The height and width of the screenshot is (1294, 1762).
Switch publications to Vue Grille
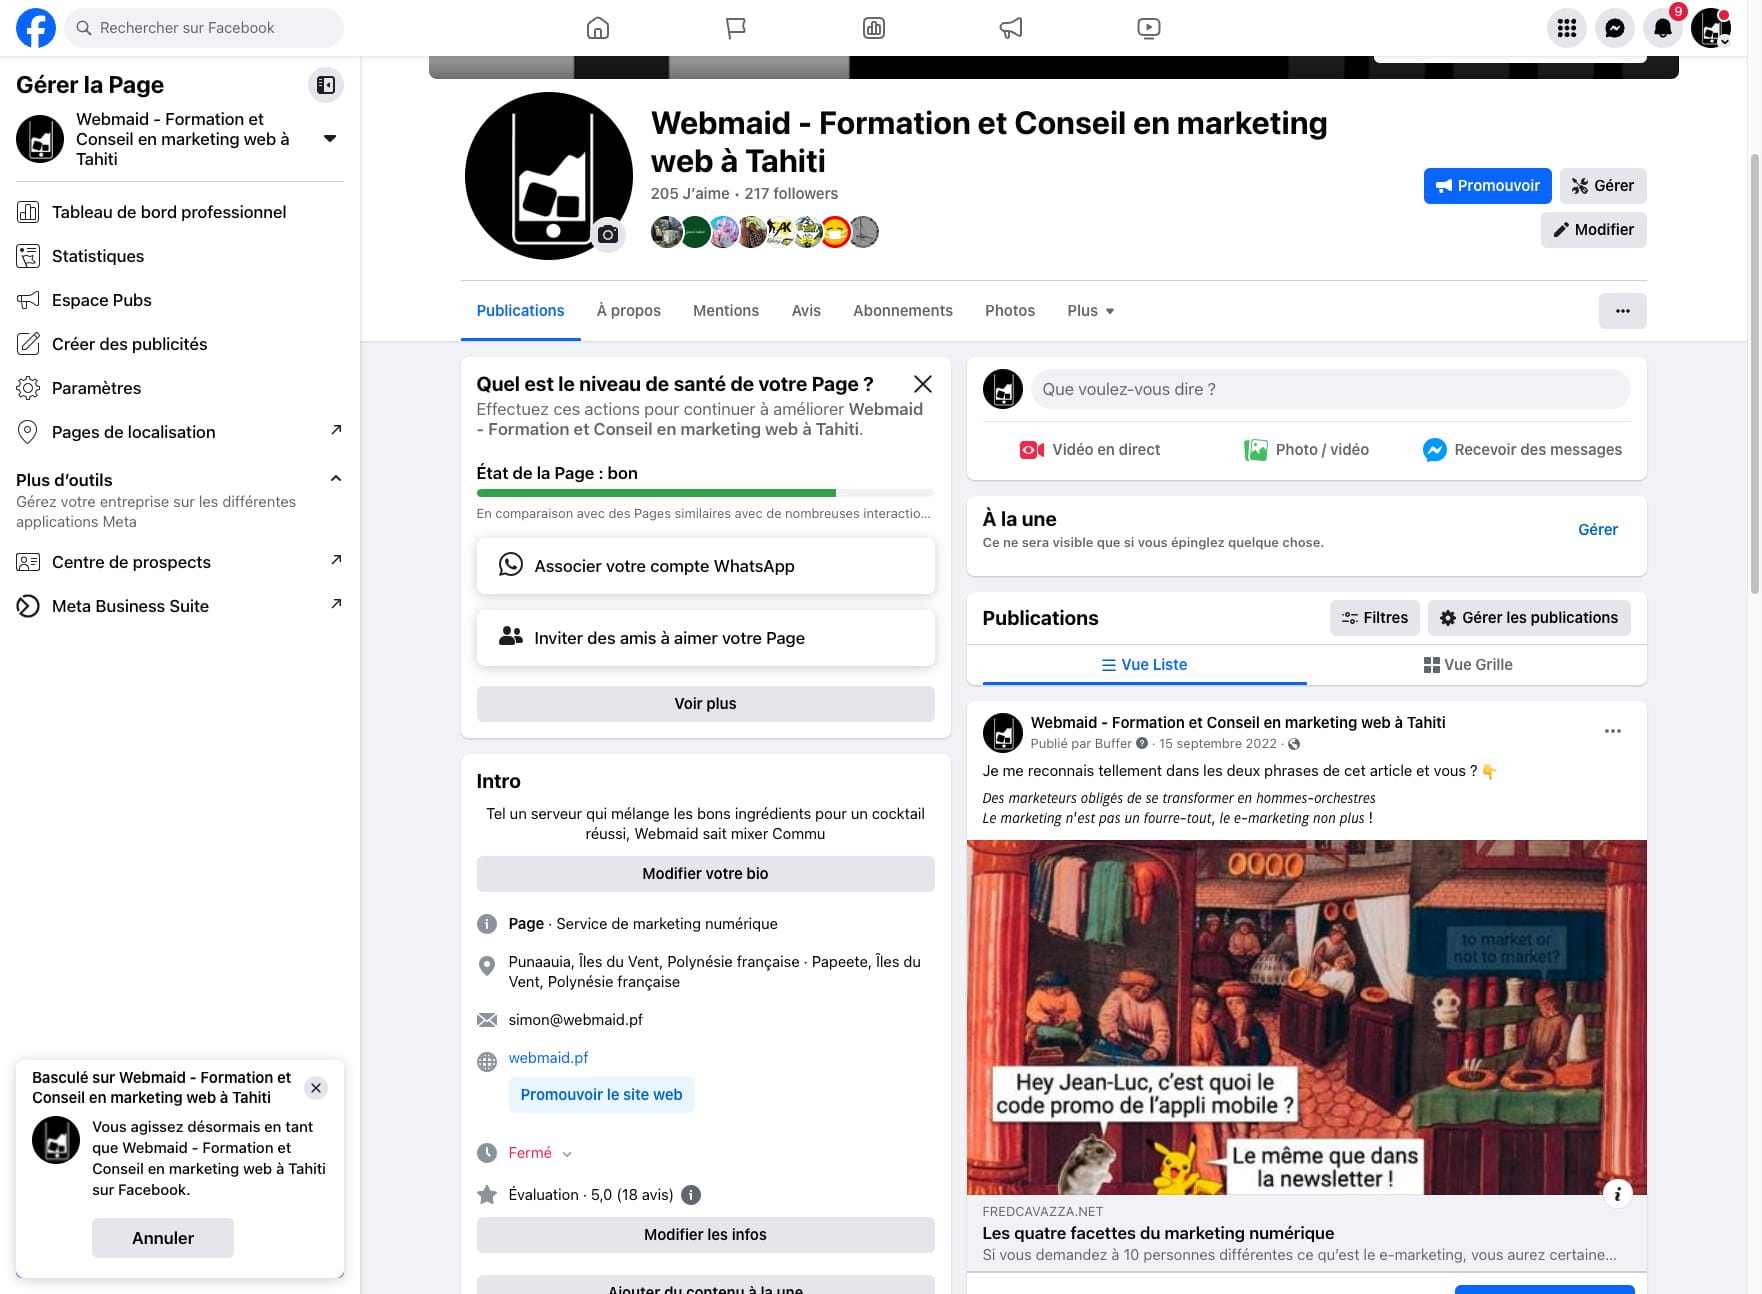(1467, 665)
